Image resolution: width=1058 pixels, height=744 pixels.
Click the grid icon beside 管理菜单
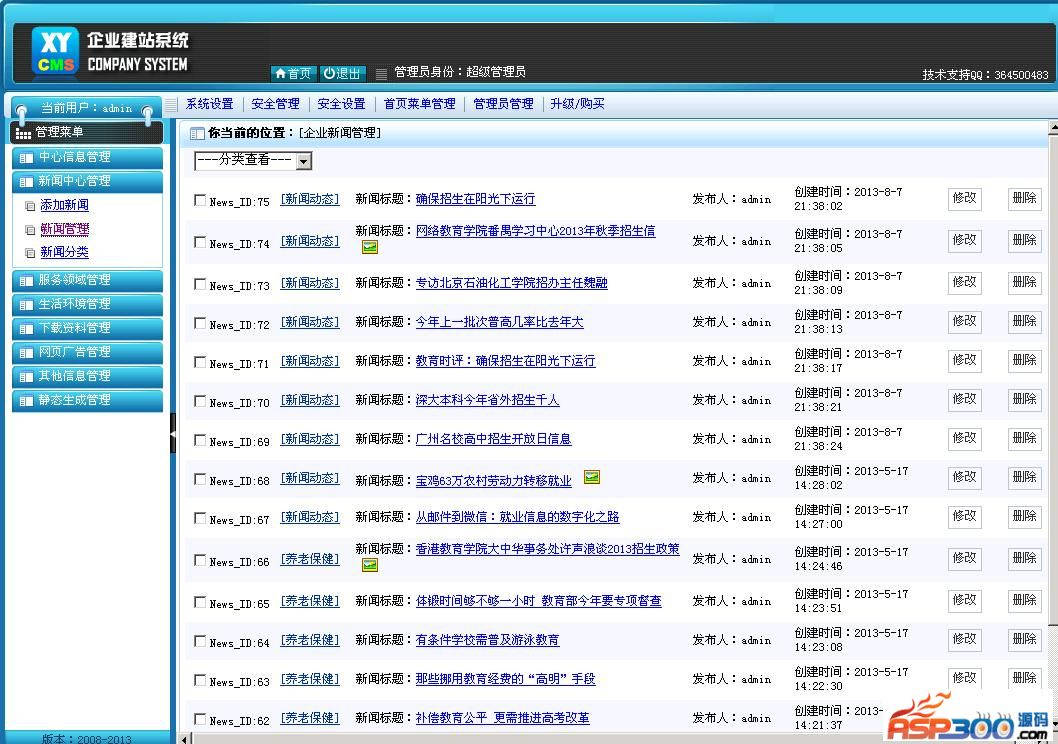pyautogui.click(x=24, y=134)
